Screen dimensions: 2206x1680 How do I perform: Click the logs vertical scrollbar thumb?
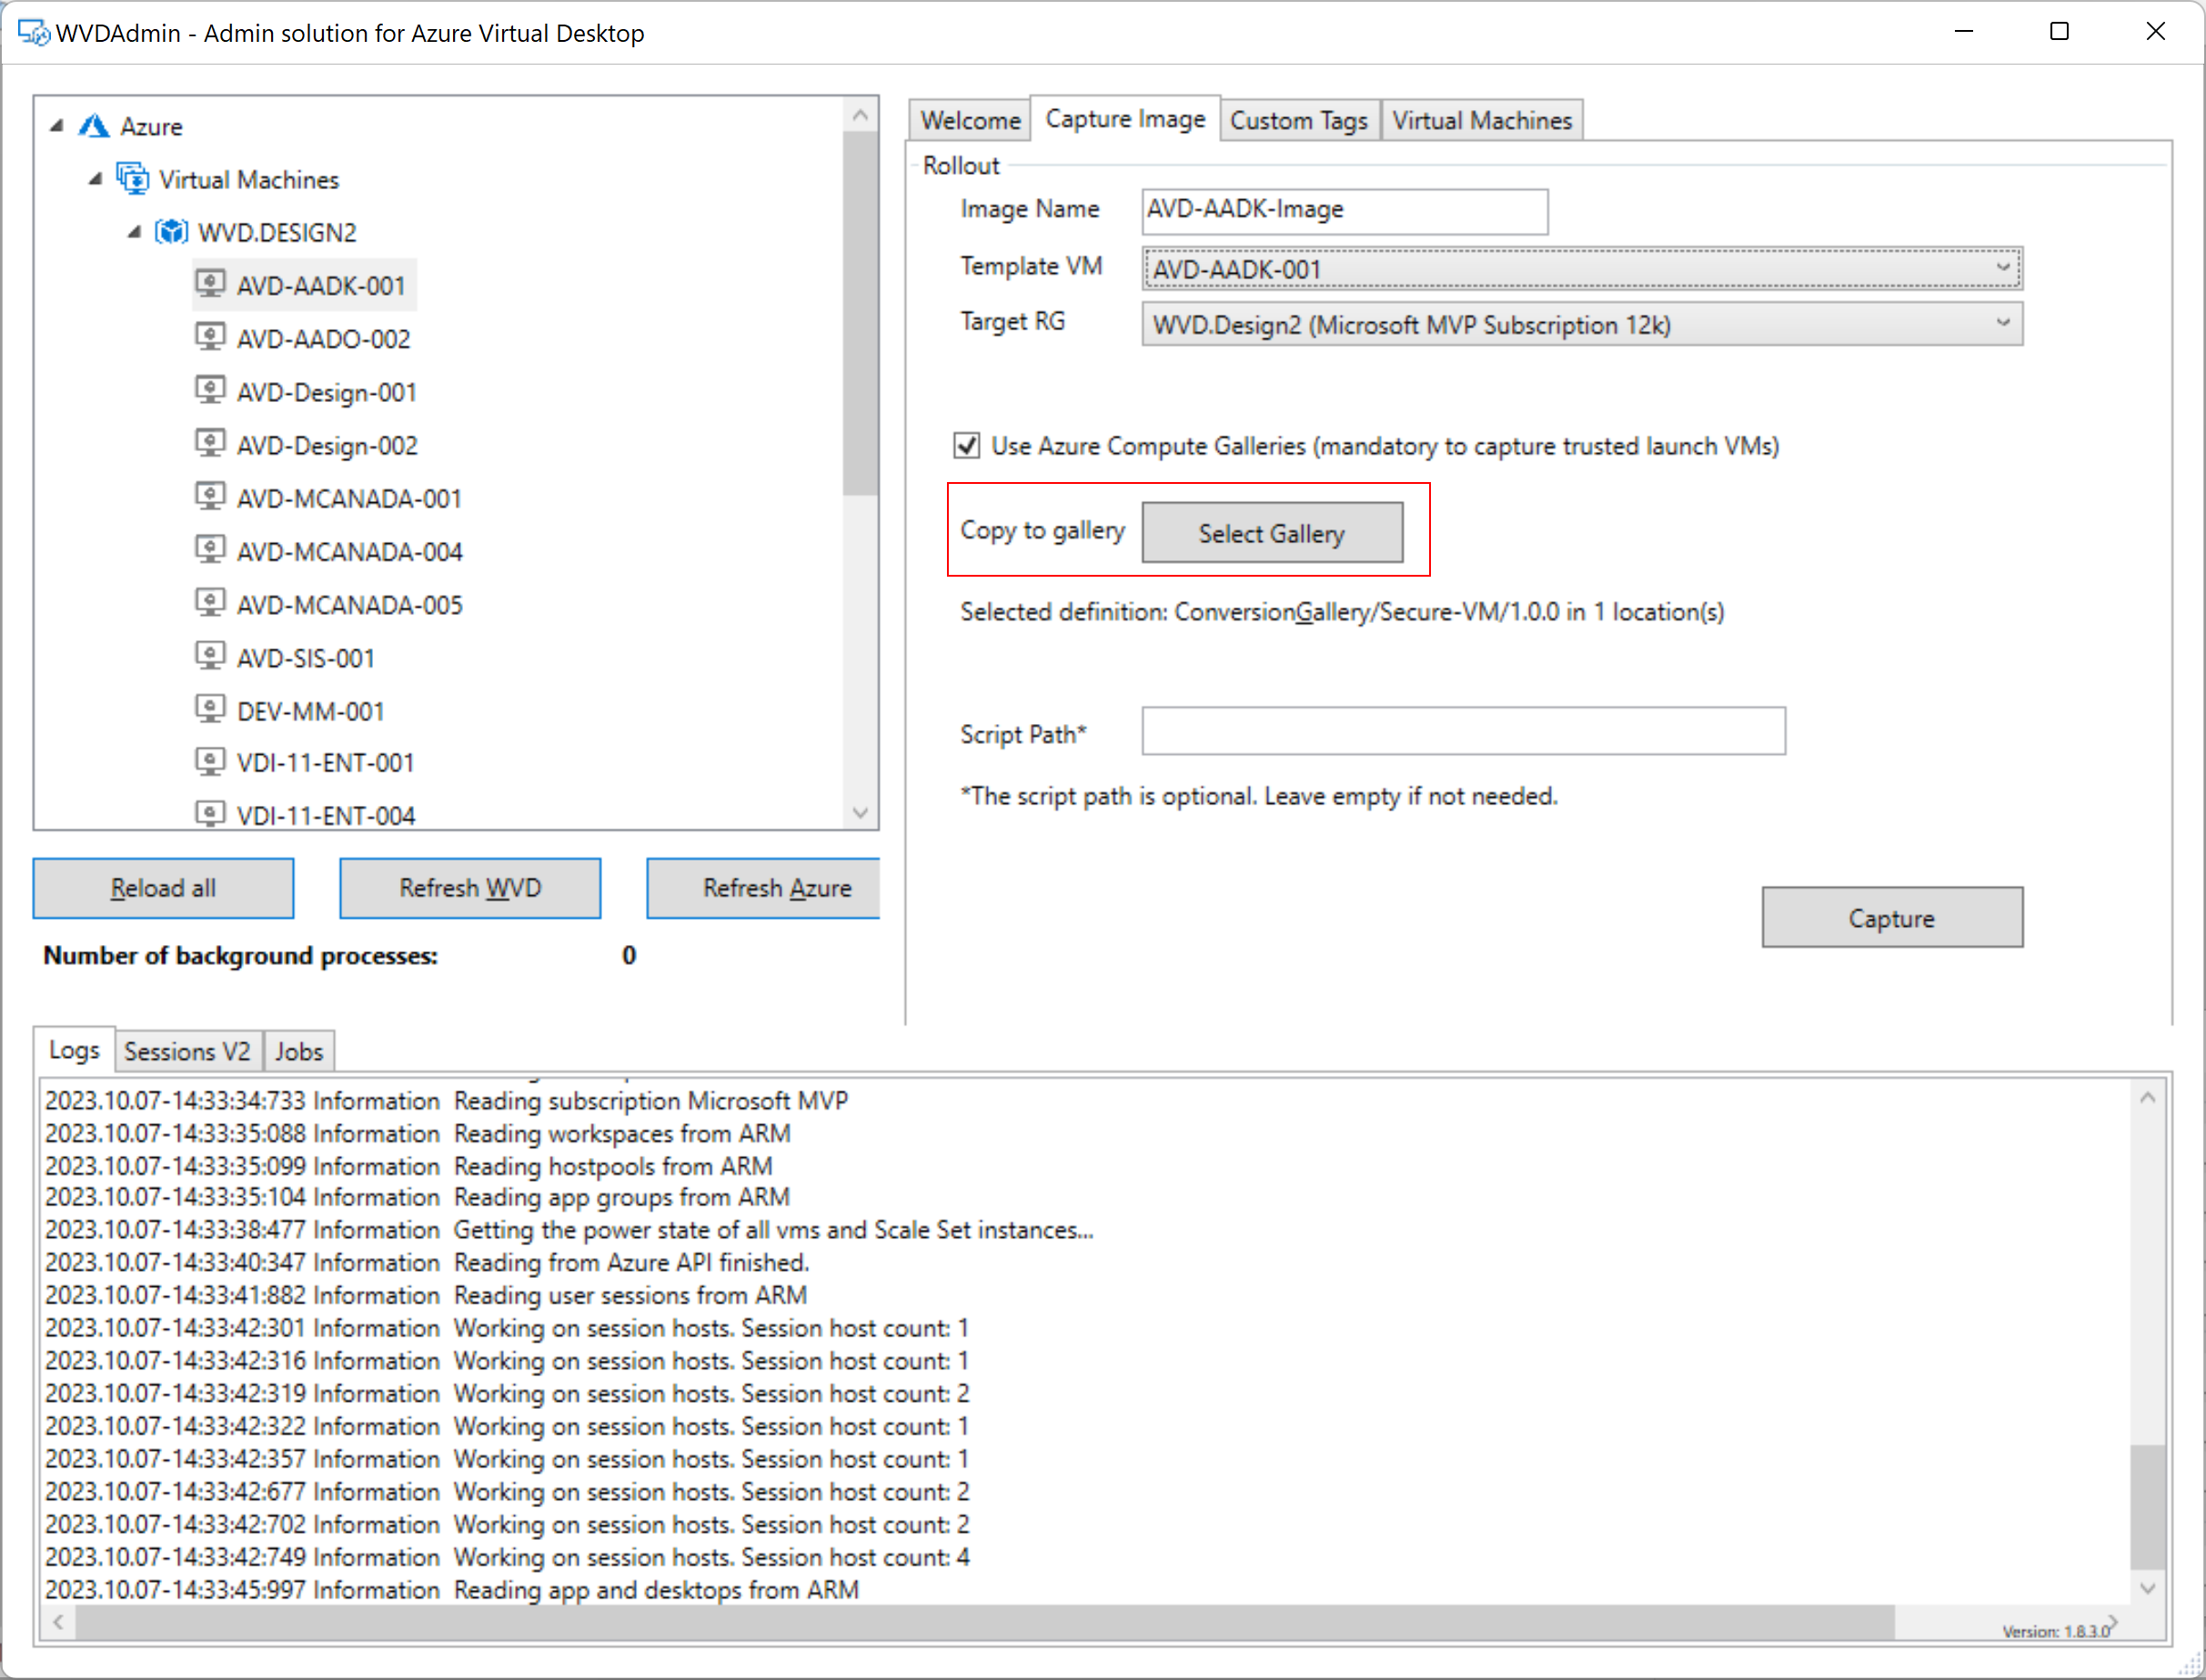[2147, 1507]
